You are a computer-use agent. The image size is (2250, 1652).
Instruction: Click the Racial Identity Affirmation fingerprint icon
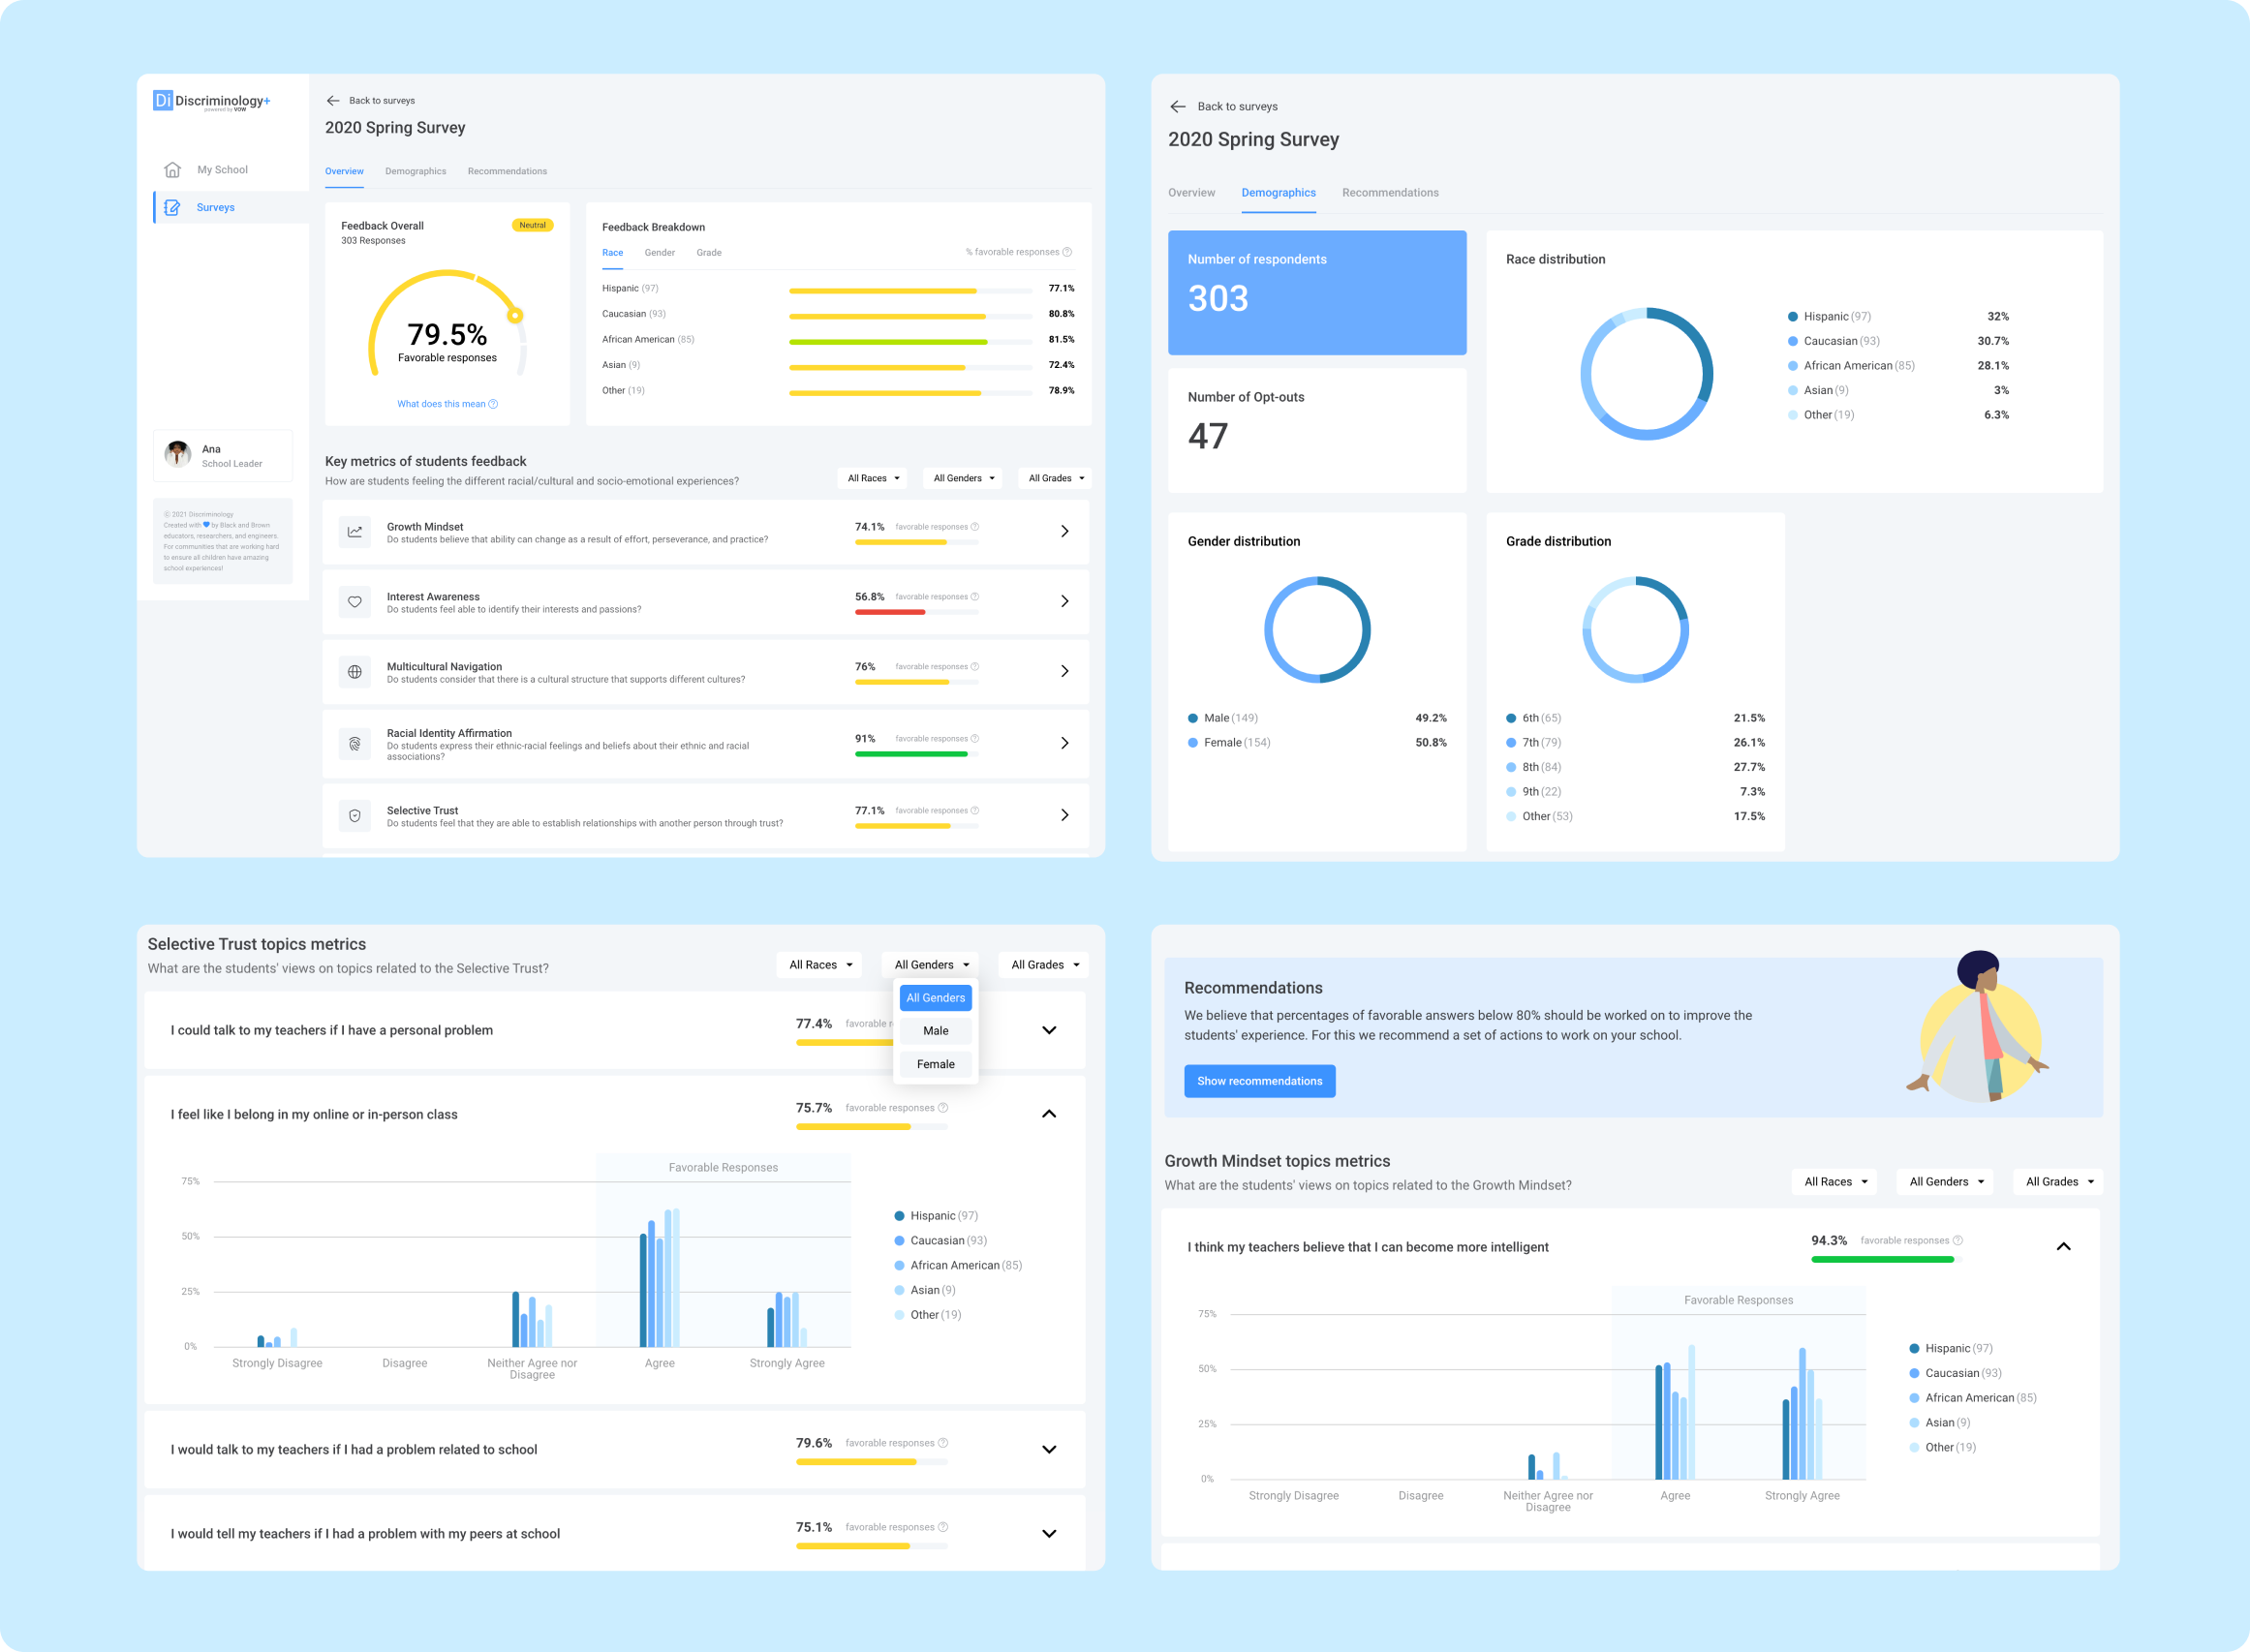tap(354, 744)
